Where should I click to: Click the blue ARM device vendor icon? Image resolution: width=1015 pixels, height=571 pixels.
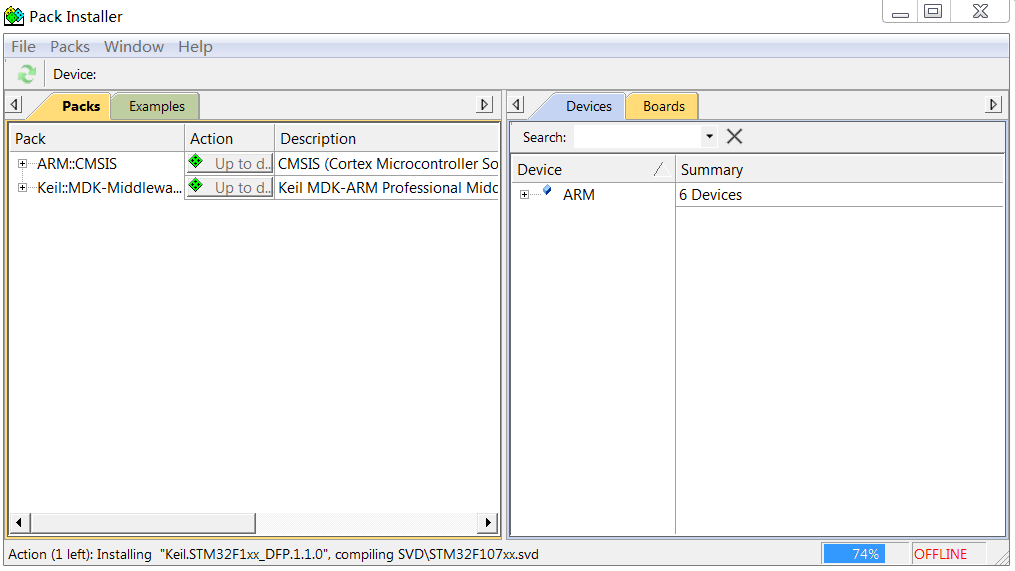pyautogui.click(x=547, y=190)
